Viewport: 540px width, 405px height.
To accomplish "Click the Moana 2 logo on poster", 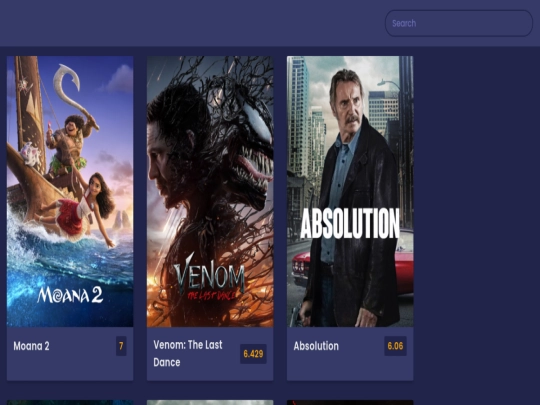I will tap(70, 295).
